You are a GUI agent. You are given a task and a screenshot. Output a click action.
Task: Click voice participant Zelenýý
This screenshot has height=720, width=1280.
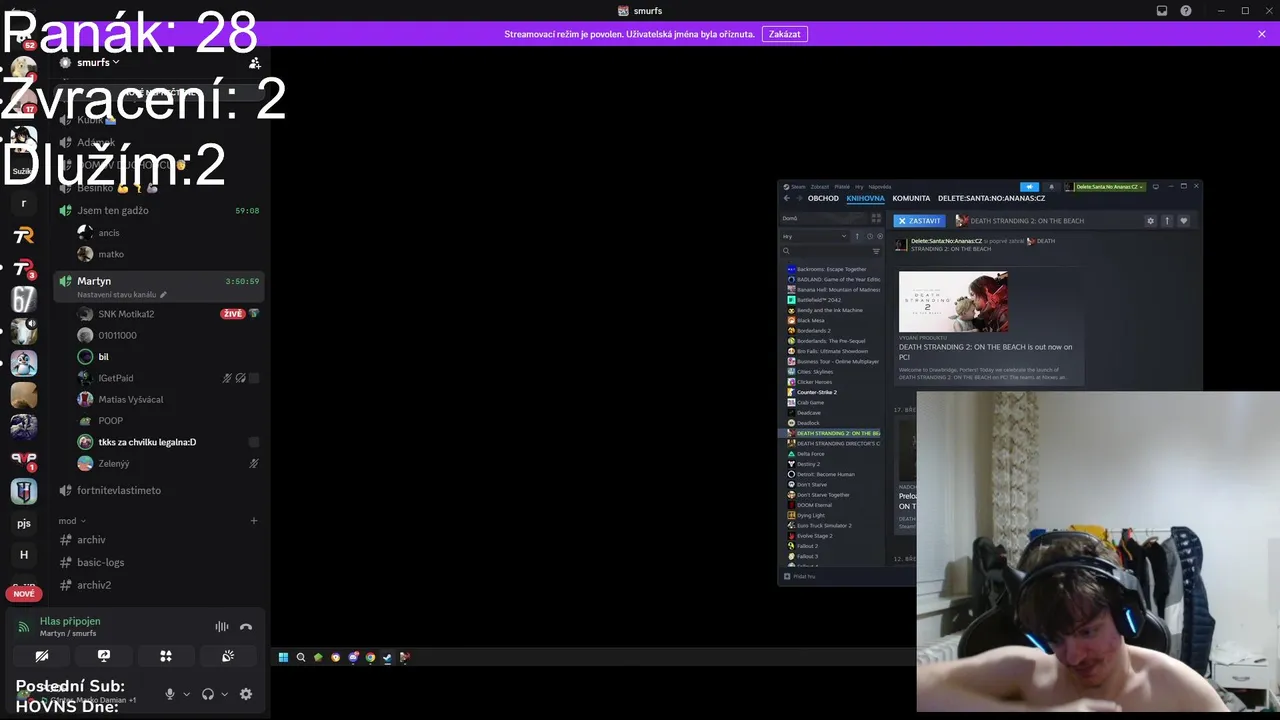coord(168,463)
